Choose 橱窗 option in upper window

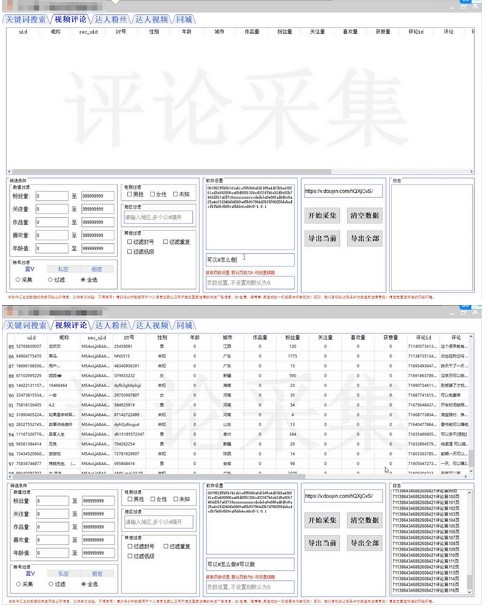(x=97, y=269)
